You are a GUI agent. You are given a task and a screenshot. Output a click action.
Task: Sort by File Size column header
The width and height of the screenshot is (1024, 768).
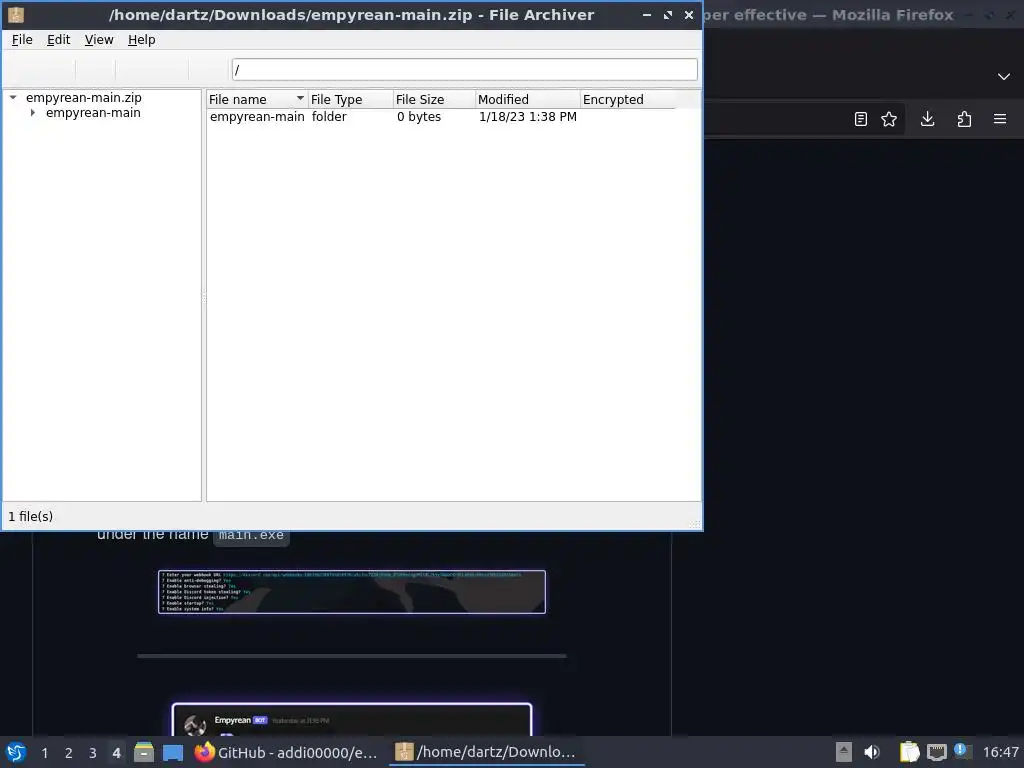(434, 99)
